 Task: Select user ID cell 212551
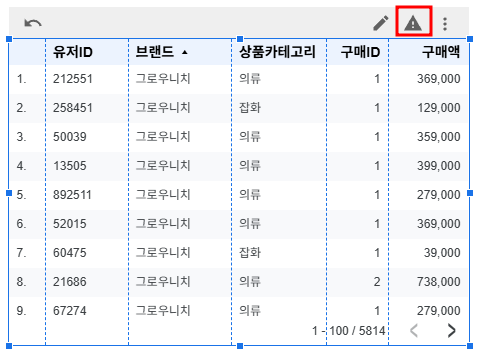[73, 79]
